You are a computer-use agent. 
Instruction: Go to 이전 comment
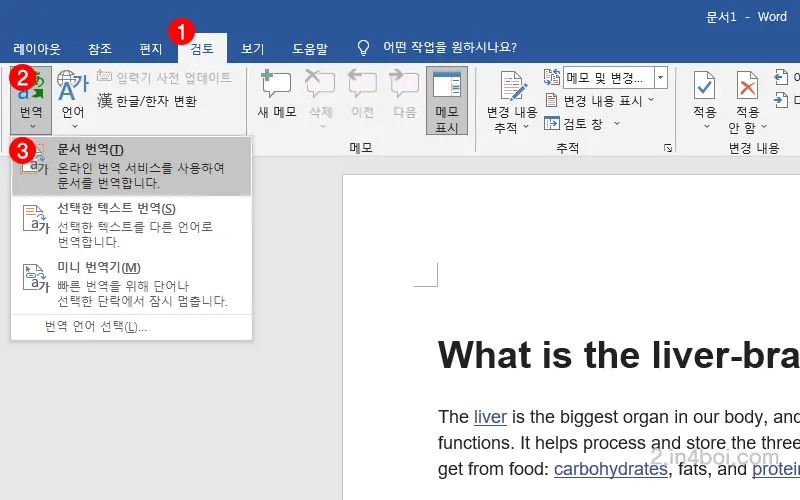point(362,96)
